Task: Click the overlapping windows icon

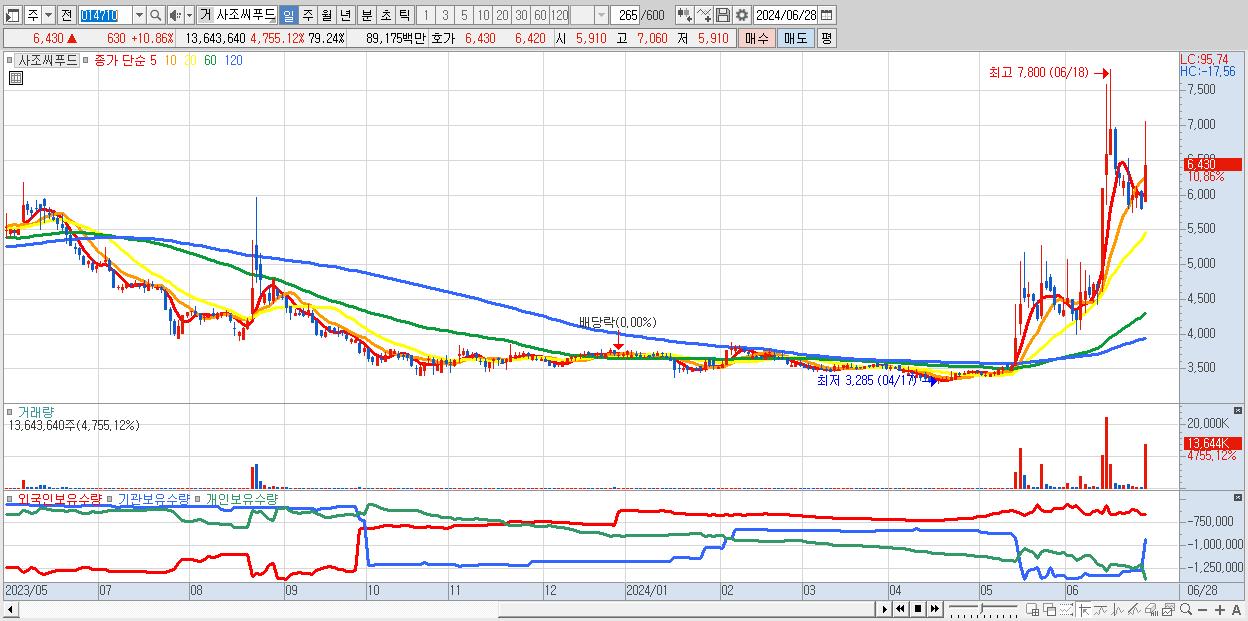Action: coord(1049,609)
